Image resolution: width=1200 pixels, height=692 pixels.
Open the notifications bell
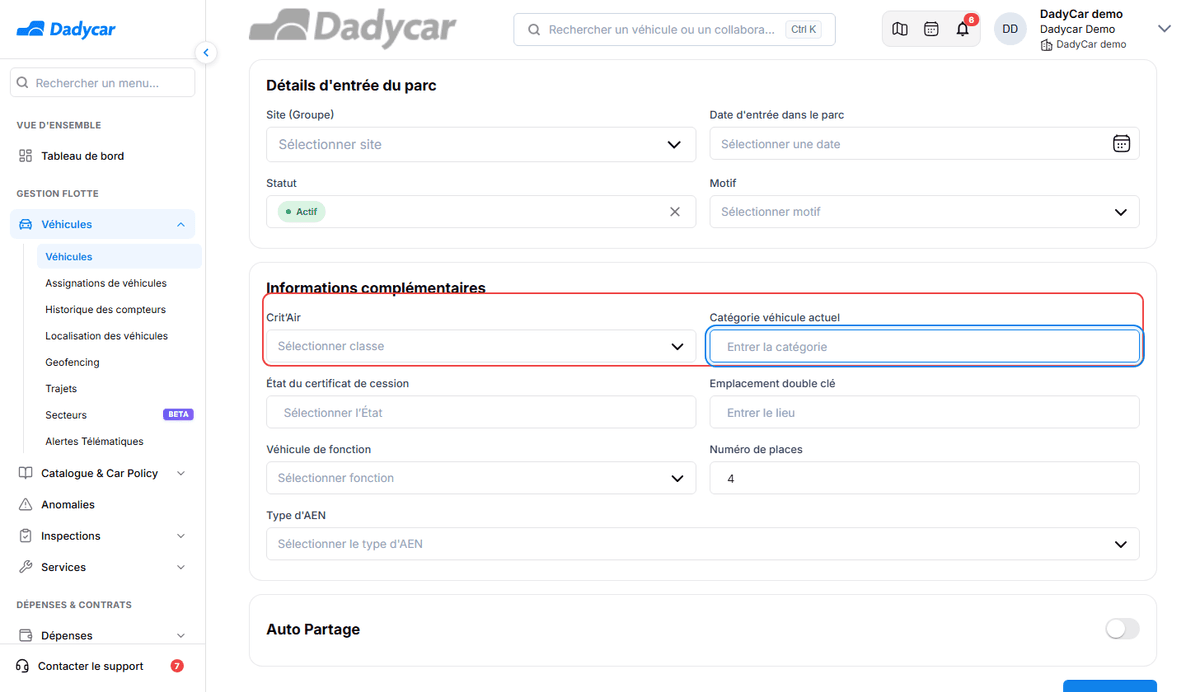(963, 29)
